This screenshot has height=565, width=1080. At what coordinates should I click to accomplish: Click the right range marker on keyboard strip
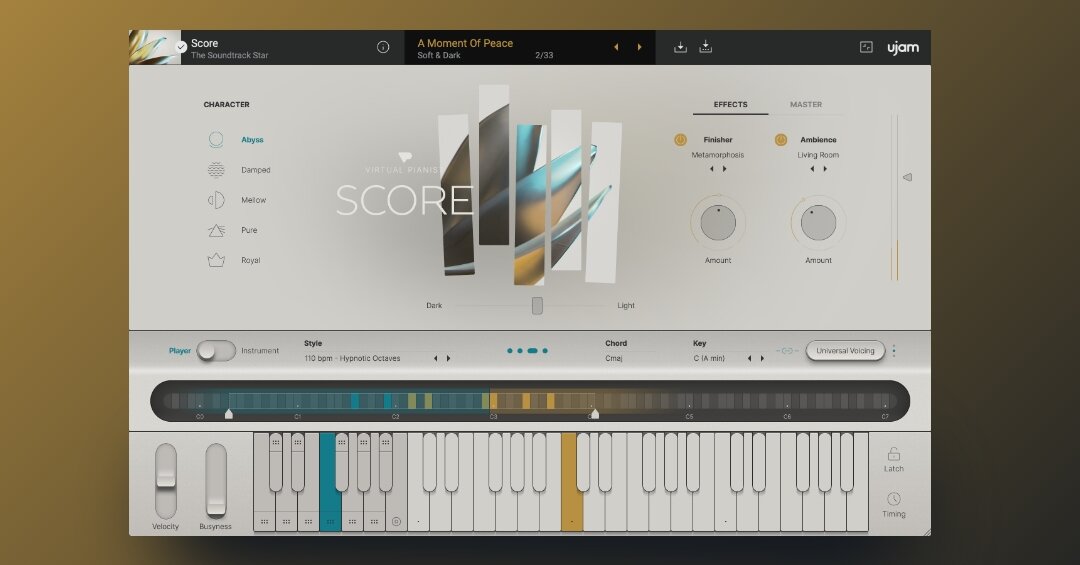[594, 413]
